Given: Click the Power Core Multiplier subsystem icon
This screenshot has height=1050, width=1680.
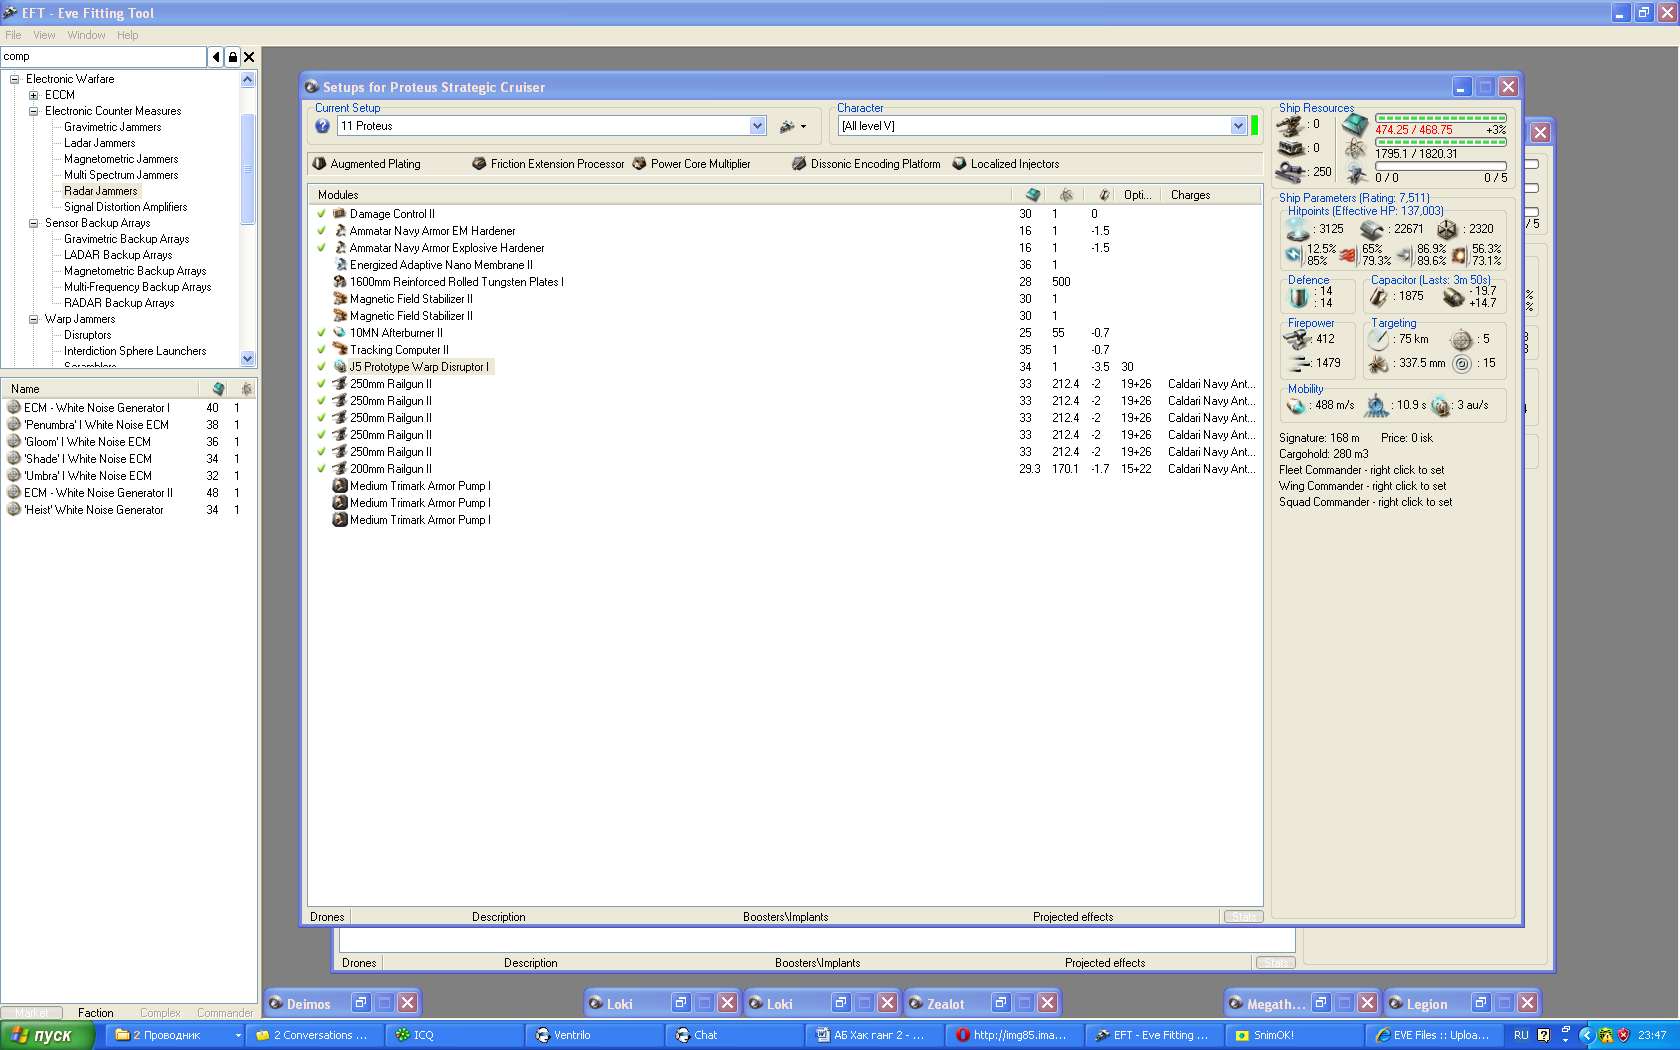Looking at the screenshot, I should [x=639, y=164].
